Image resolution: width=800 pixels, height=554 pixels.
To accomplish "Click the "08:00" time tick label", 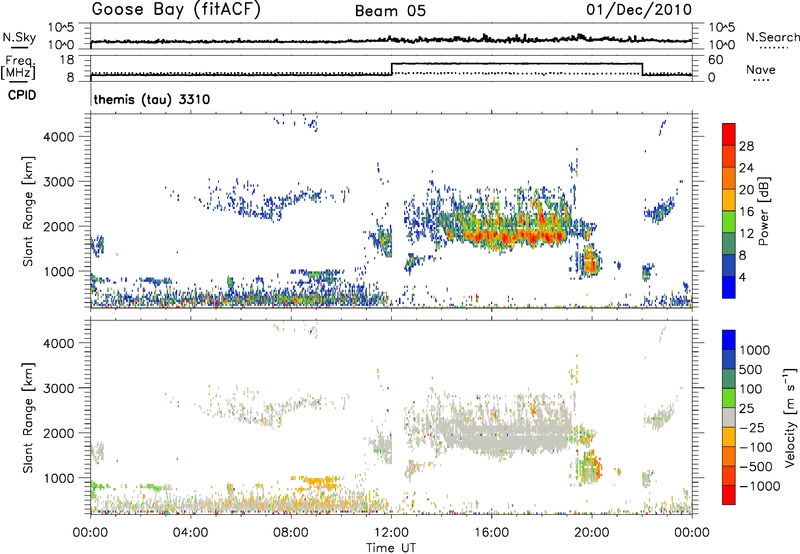I will [x=291, y=533].
